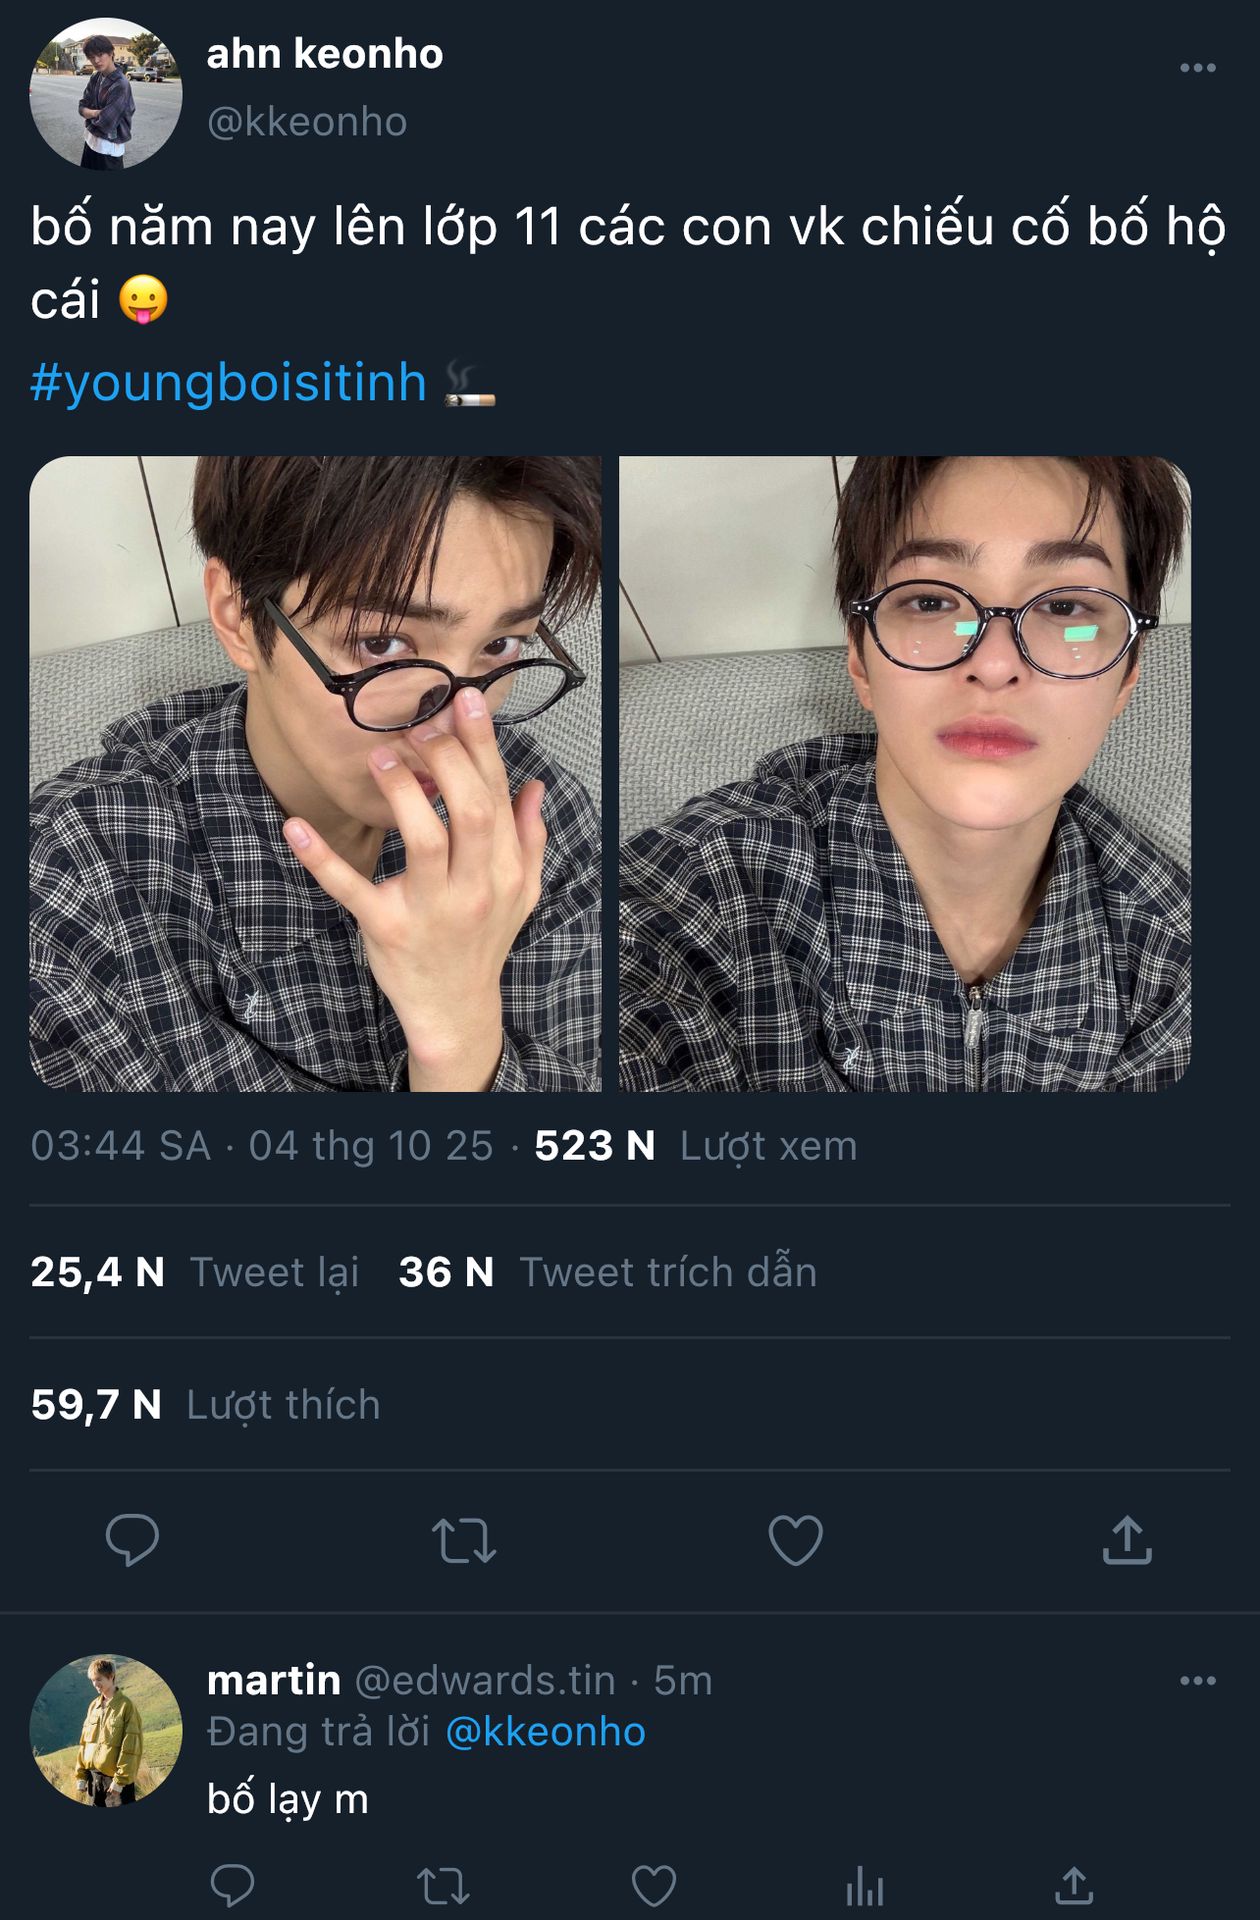Open the #youngboisitinh hashtag
Screen dimensions: 1260x1920
pyautogui.click(x=228, y=382)
